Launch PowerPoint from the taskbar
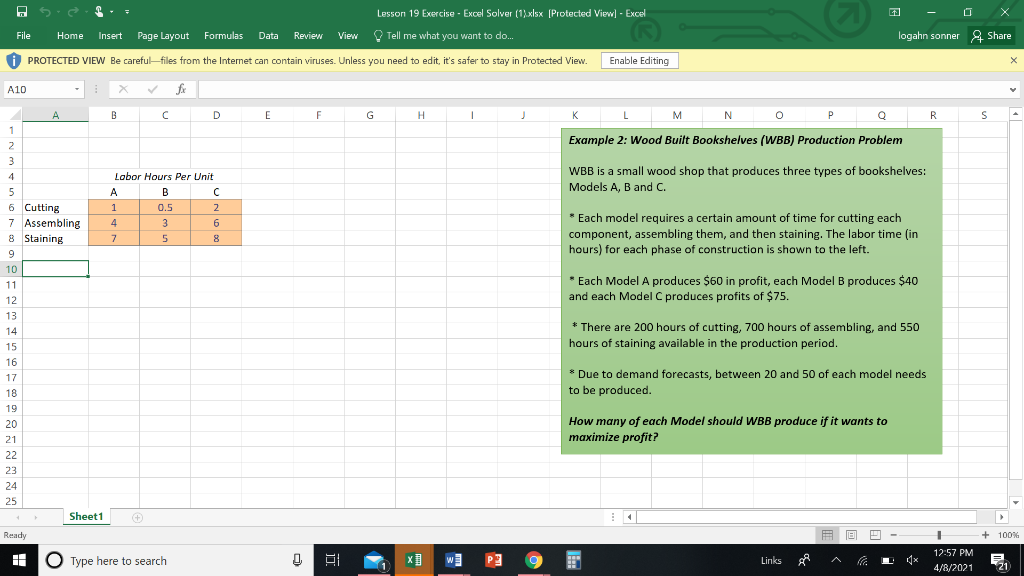1024x576 pixels. coord(494,560)
